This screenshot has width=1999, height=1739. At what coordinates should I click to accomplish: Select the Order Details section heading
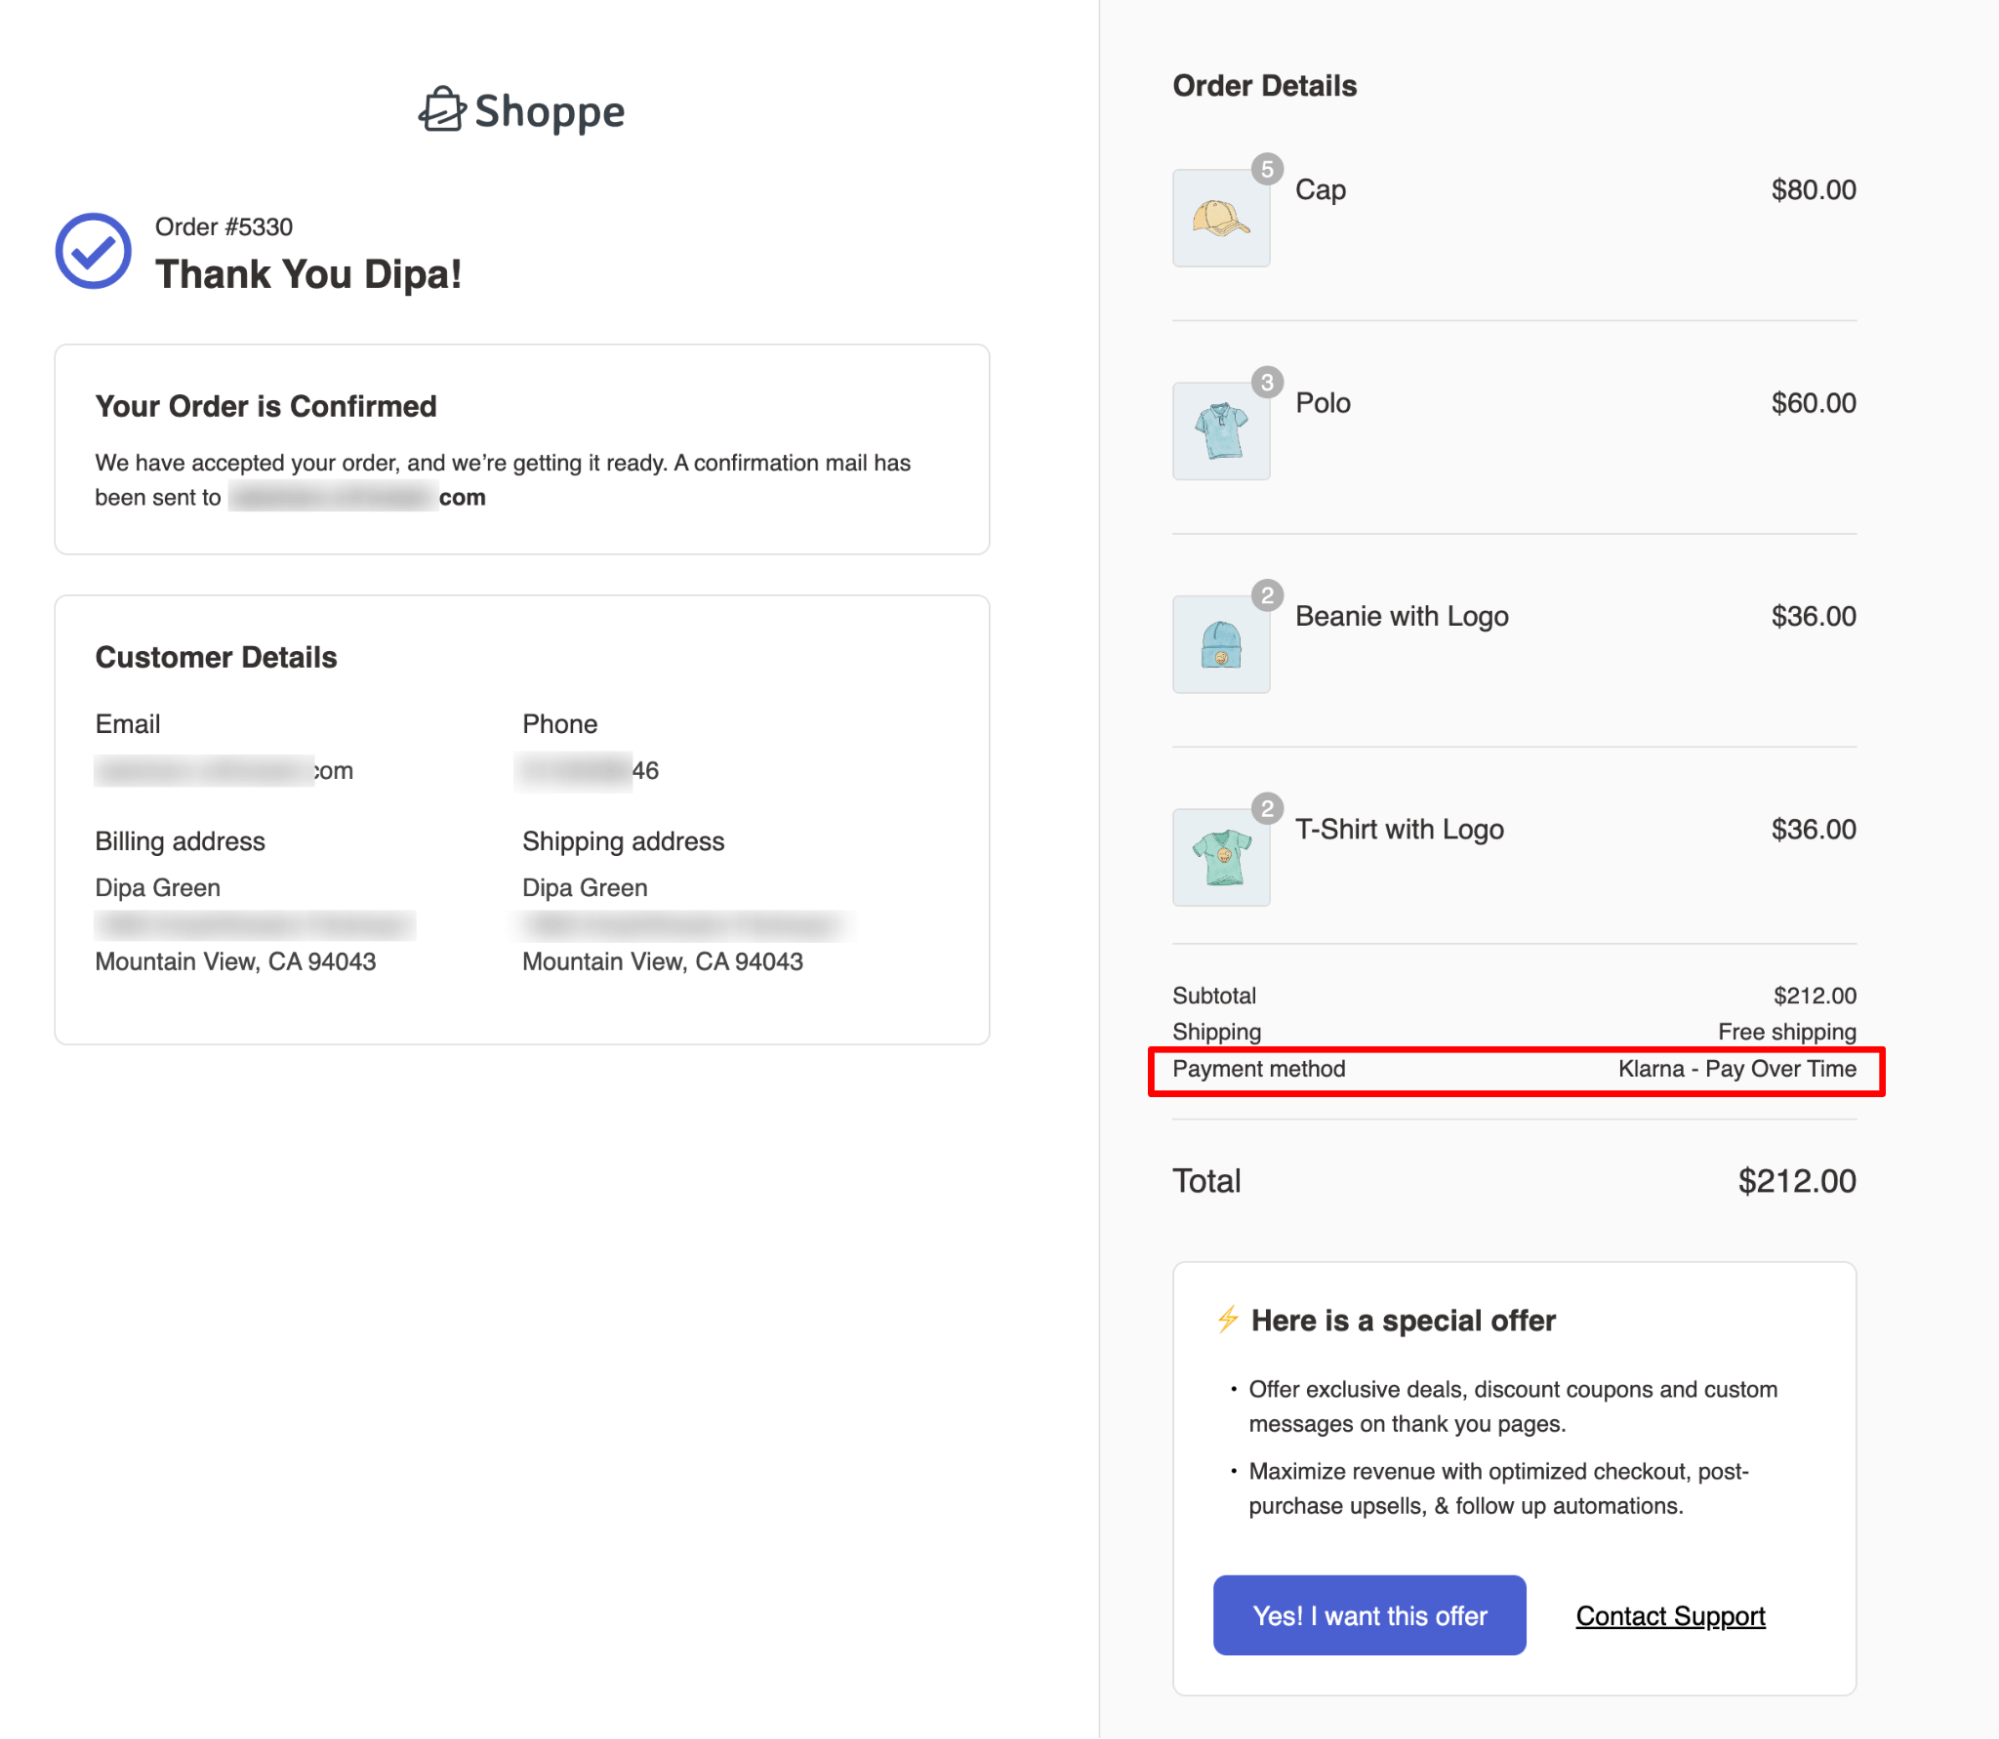coord(1264,85)
